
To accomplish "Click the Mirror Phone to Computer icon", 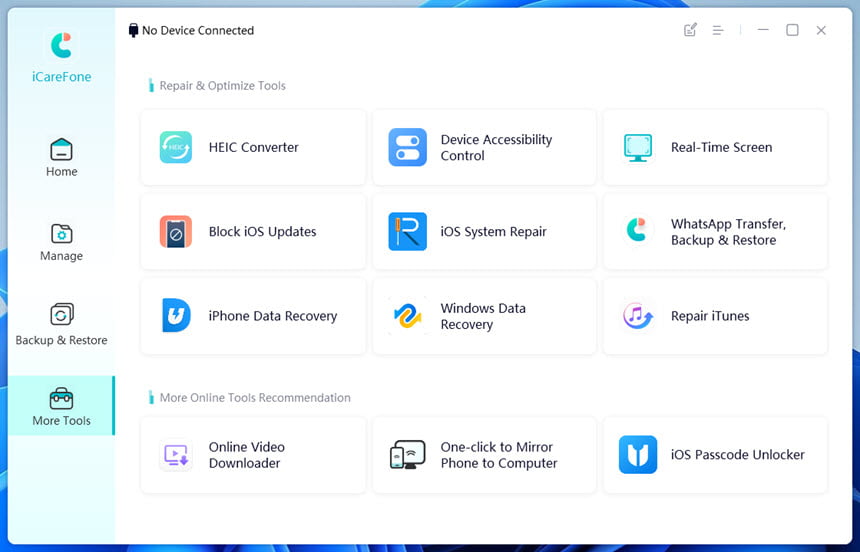I will coord(408,455).
